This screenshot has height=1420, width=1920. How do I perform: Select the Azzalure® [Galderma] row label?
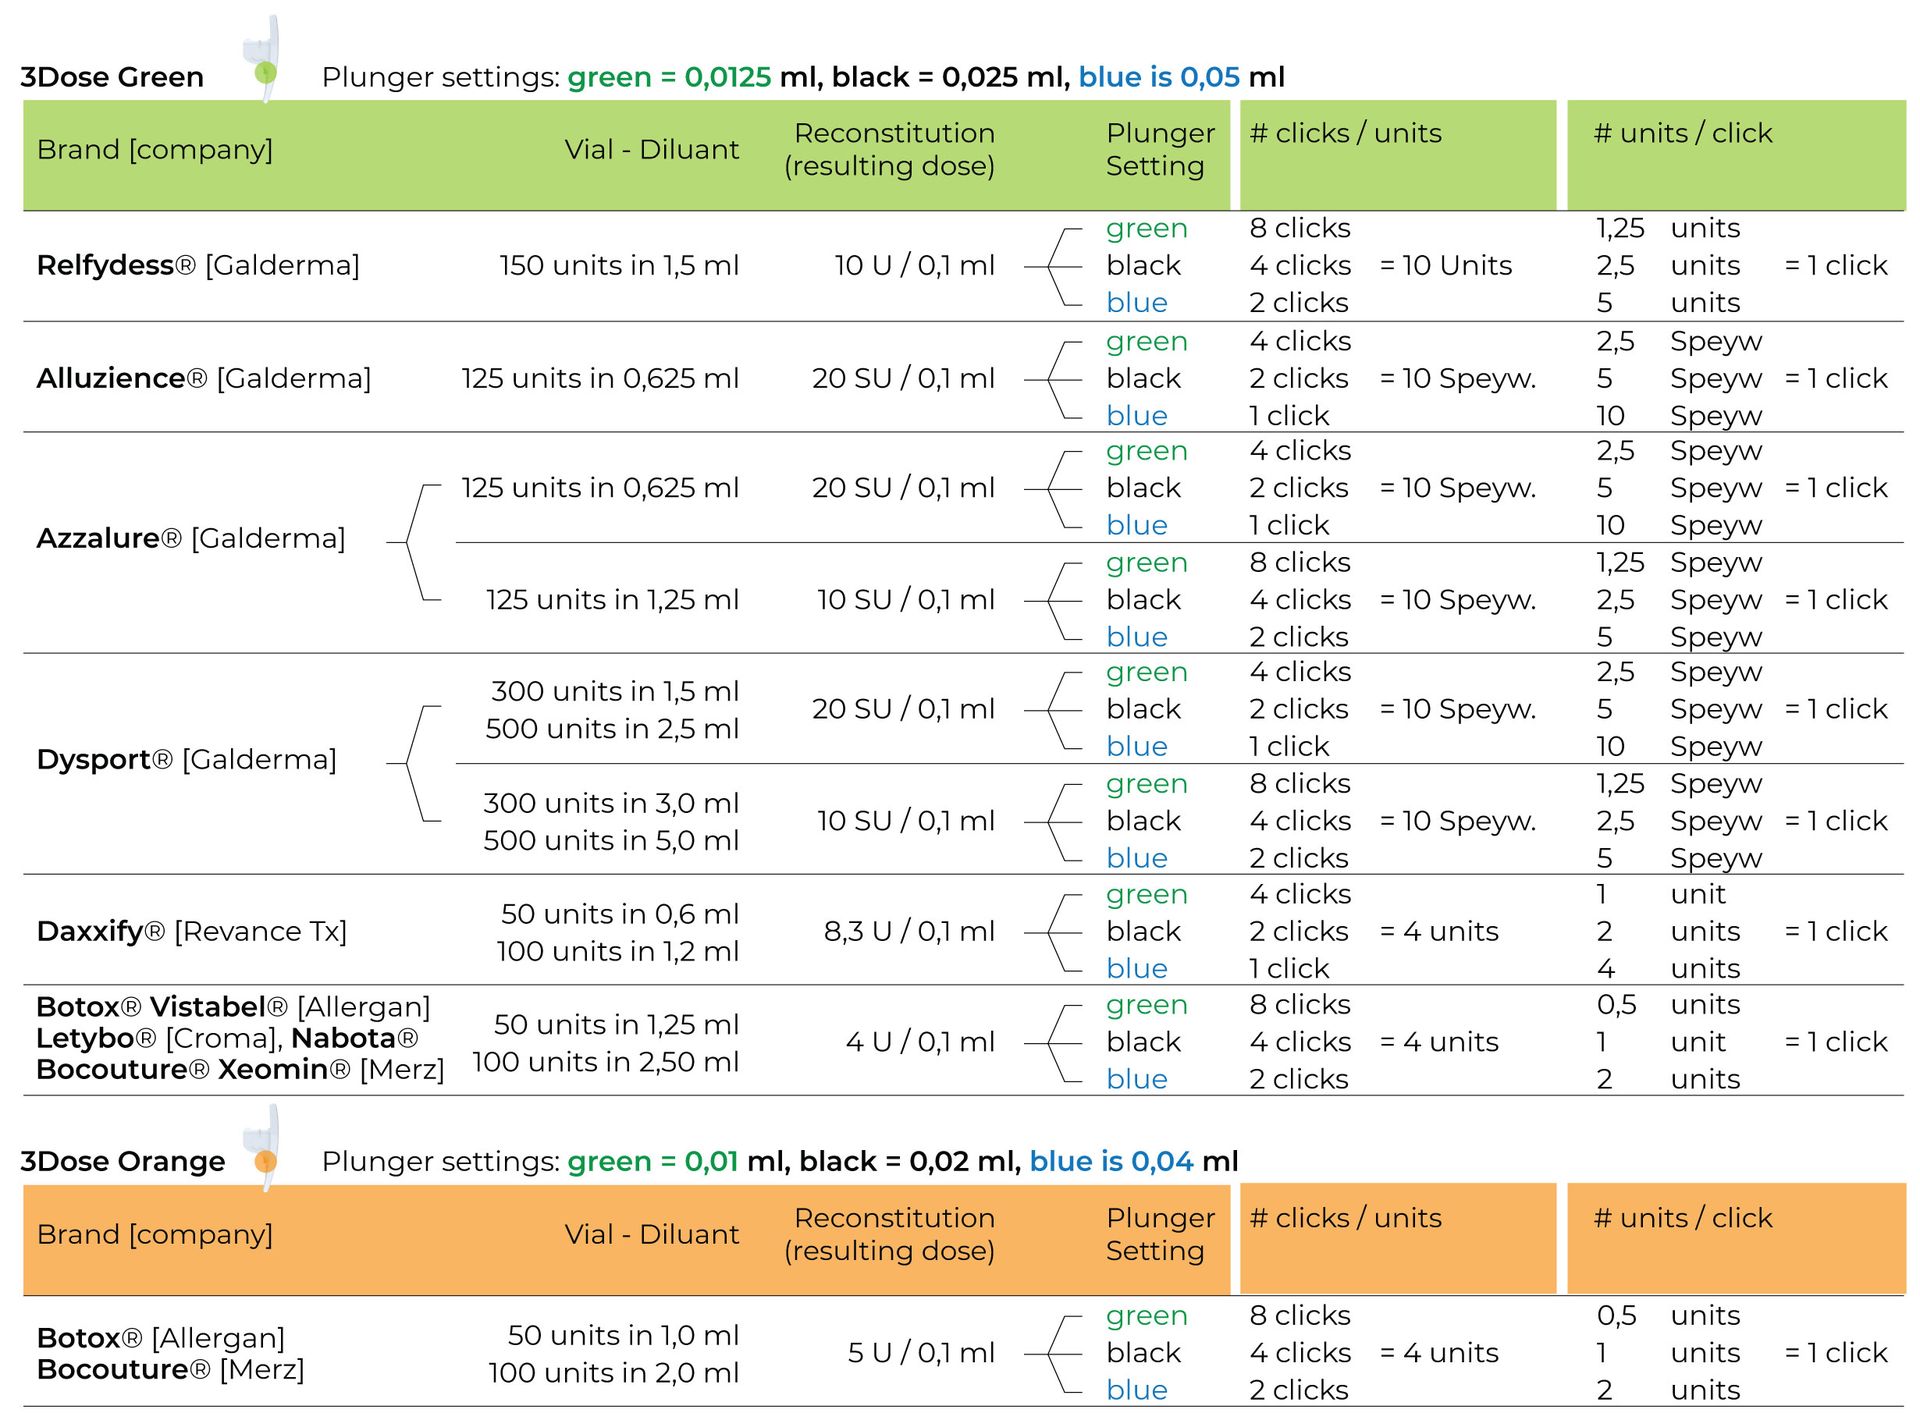[191, 538]
